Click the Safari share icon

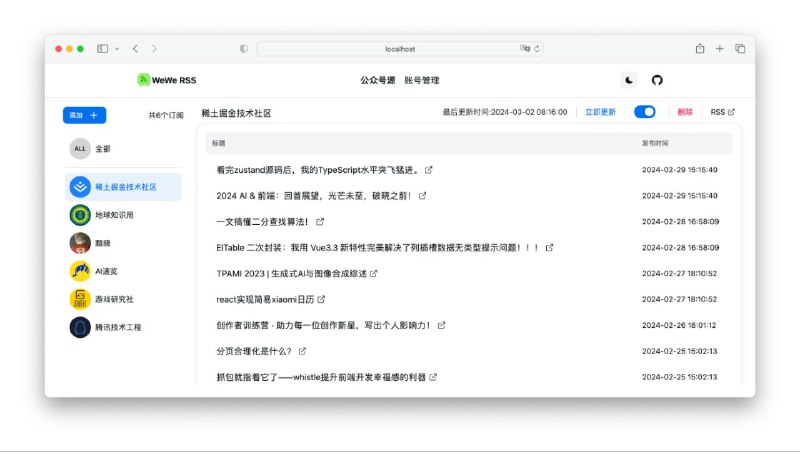[700, 48]
